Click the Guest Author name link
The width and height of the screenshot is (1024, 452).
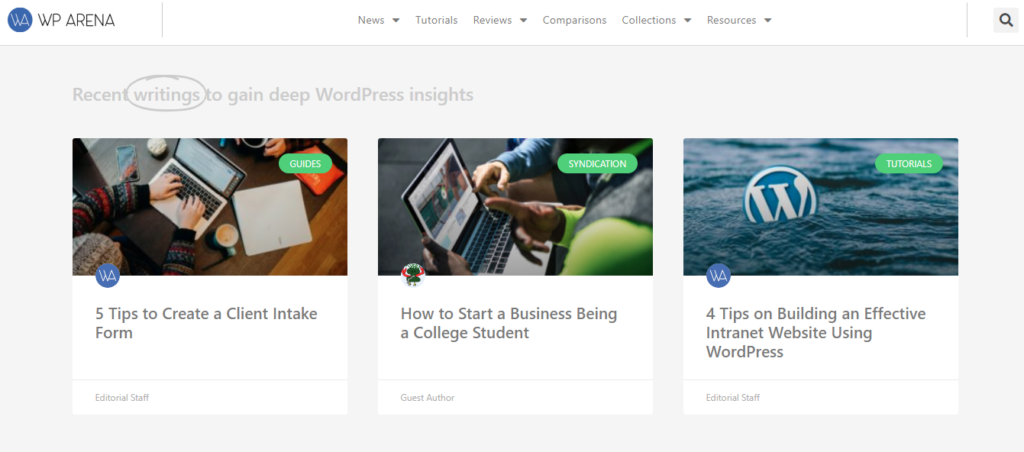point(427,398)
